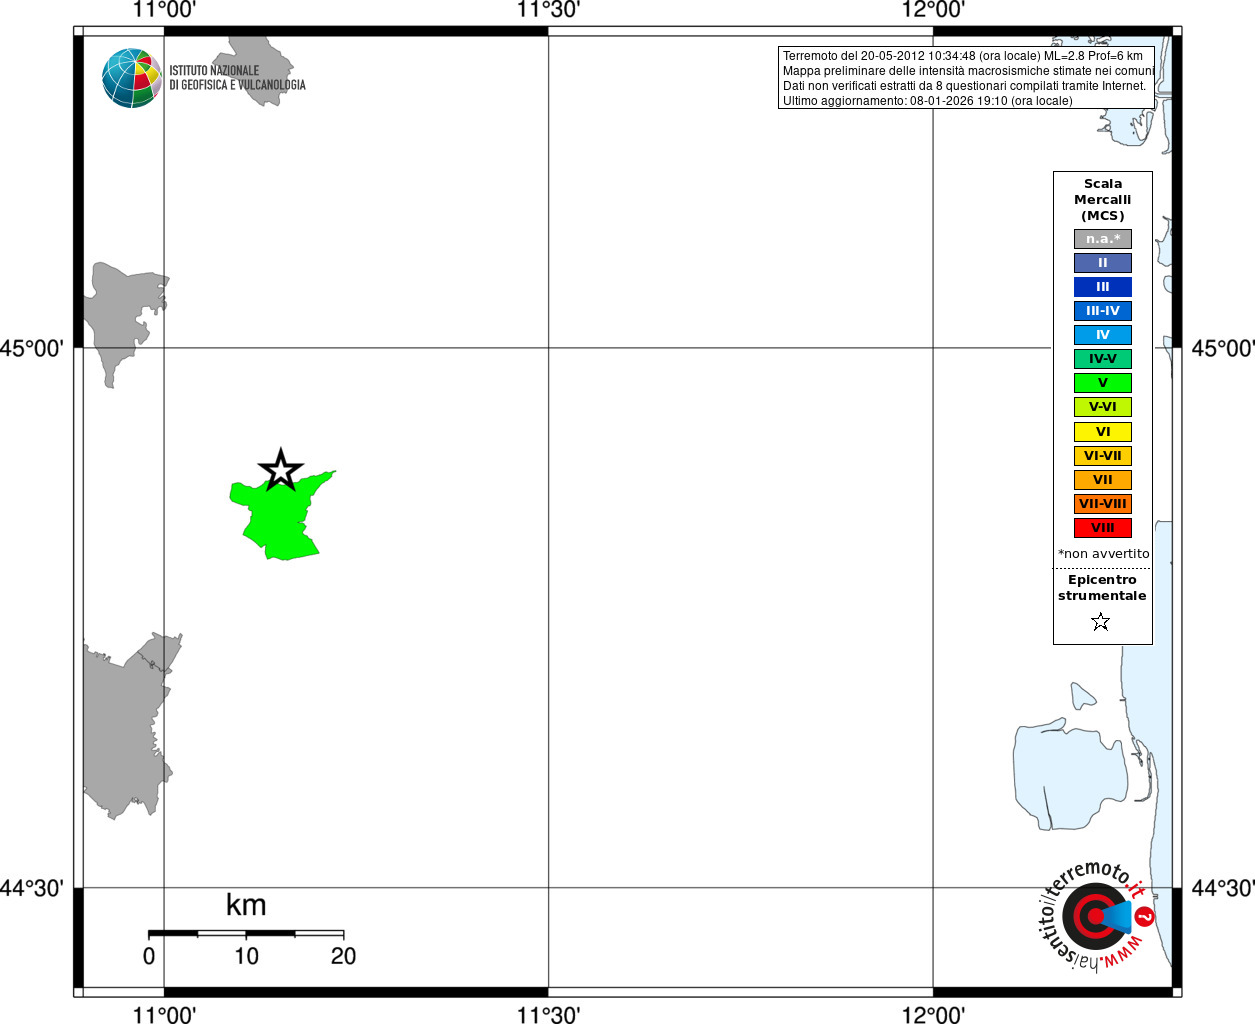Screen dimensions: 1255x1024
Task: Select yellow intensity VI legend swatch
Action: coord(1103,432)
